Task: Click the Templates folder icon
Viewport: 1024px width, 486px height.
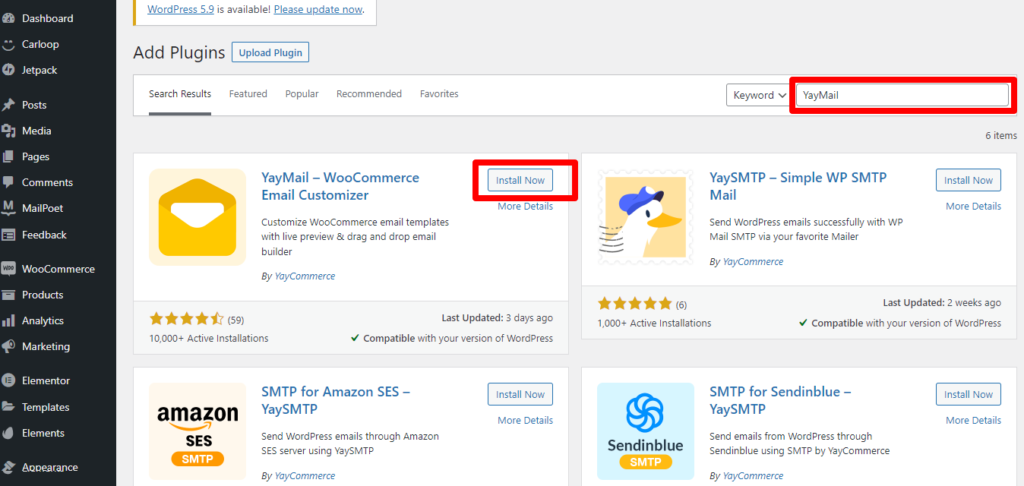Action: (8, 407)
